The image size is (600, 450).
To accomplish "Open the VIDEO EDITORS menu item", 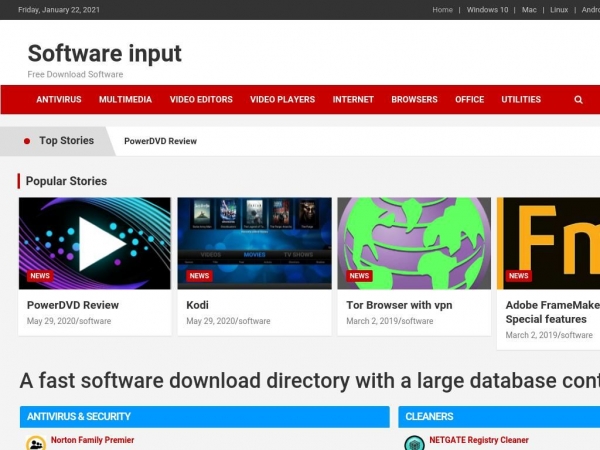I will [x=201, y=99].
